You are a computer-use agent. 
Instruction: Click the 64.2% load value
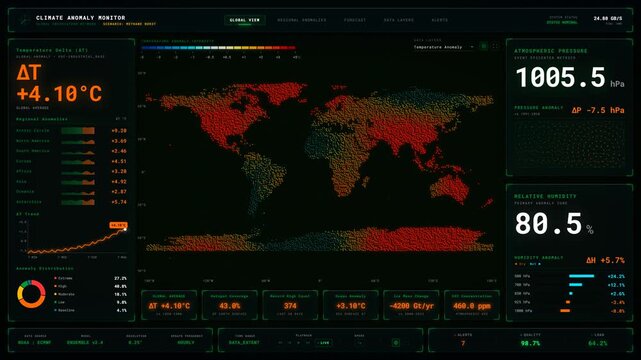(598, 343)
